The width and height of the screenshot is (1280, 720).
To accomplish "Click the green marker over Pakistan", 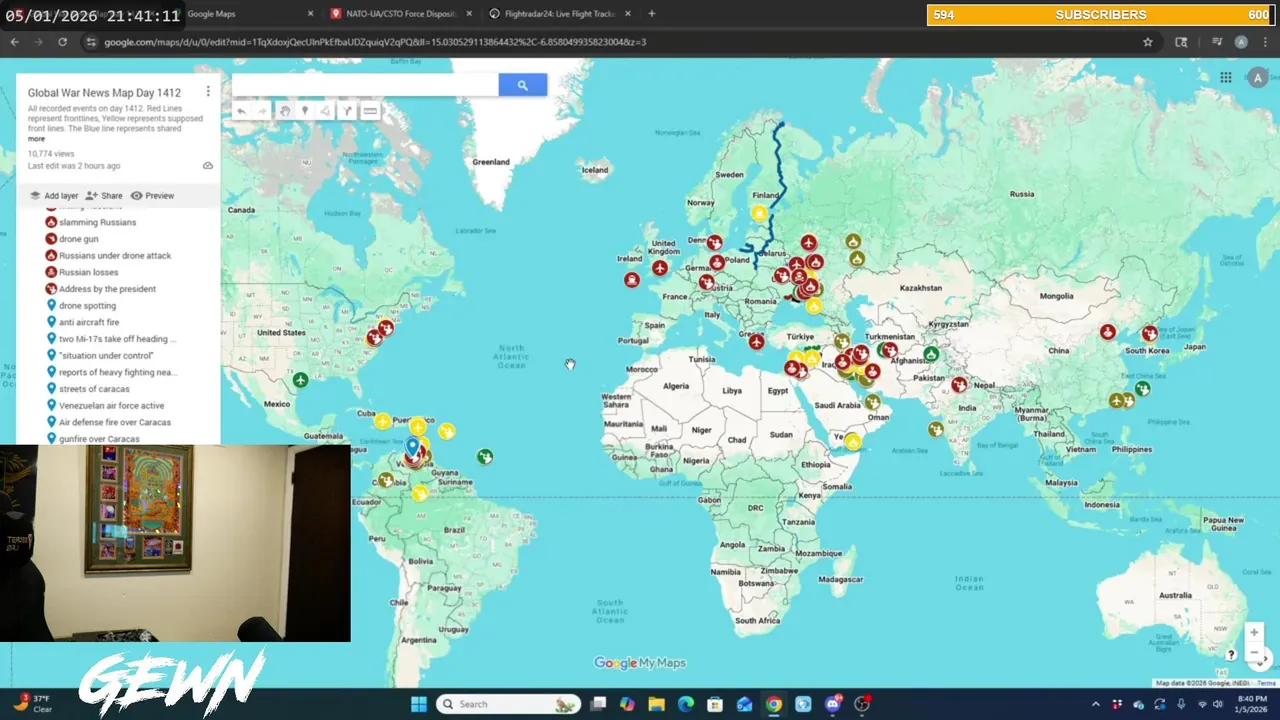I will 931,354.
